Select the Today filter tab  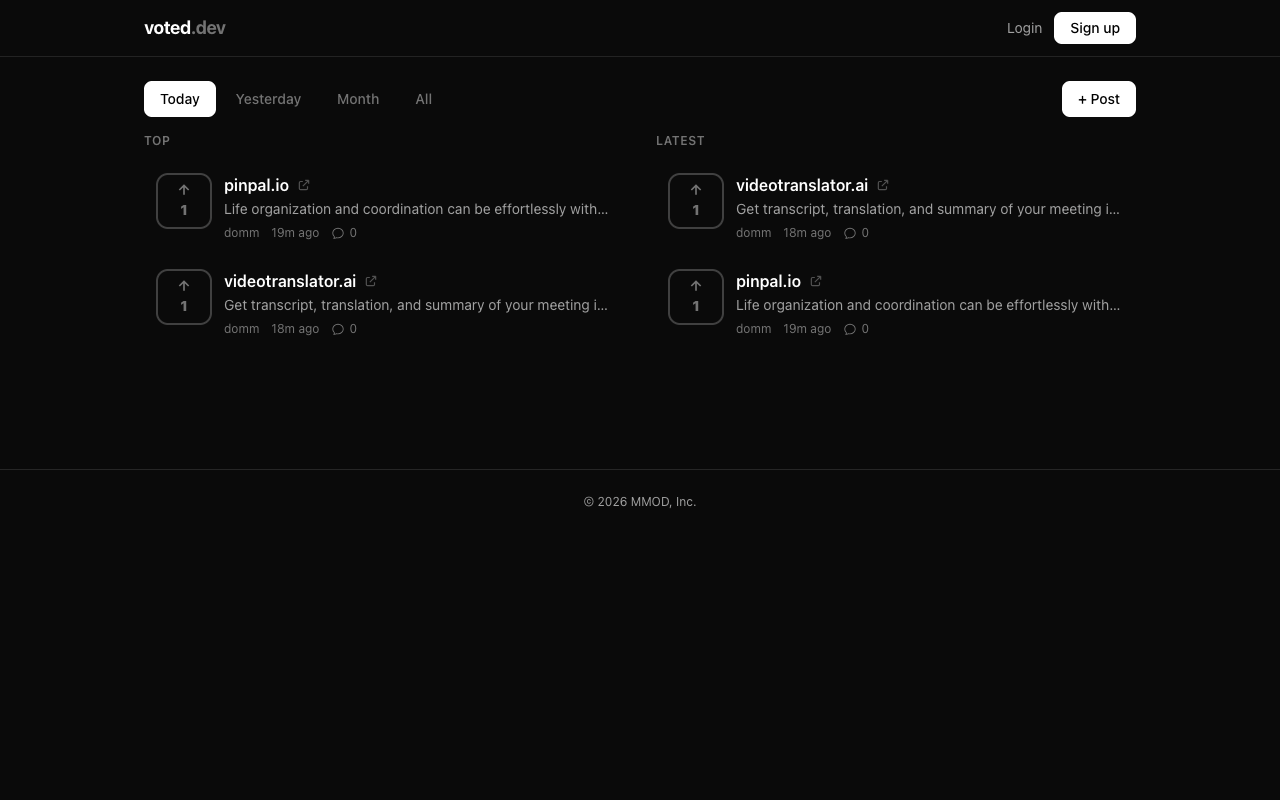coord(180,99)
